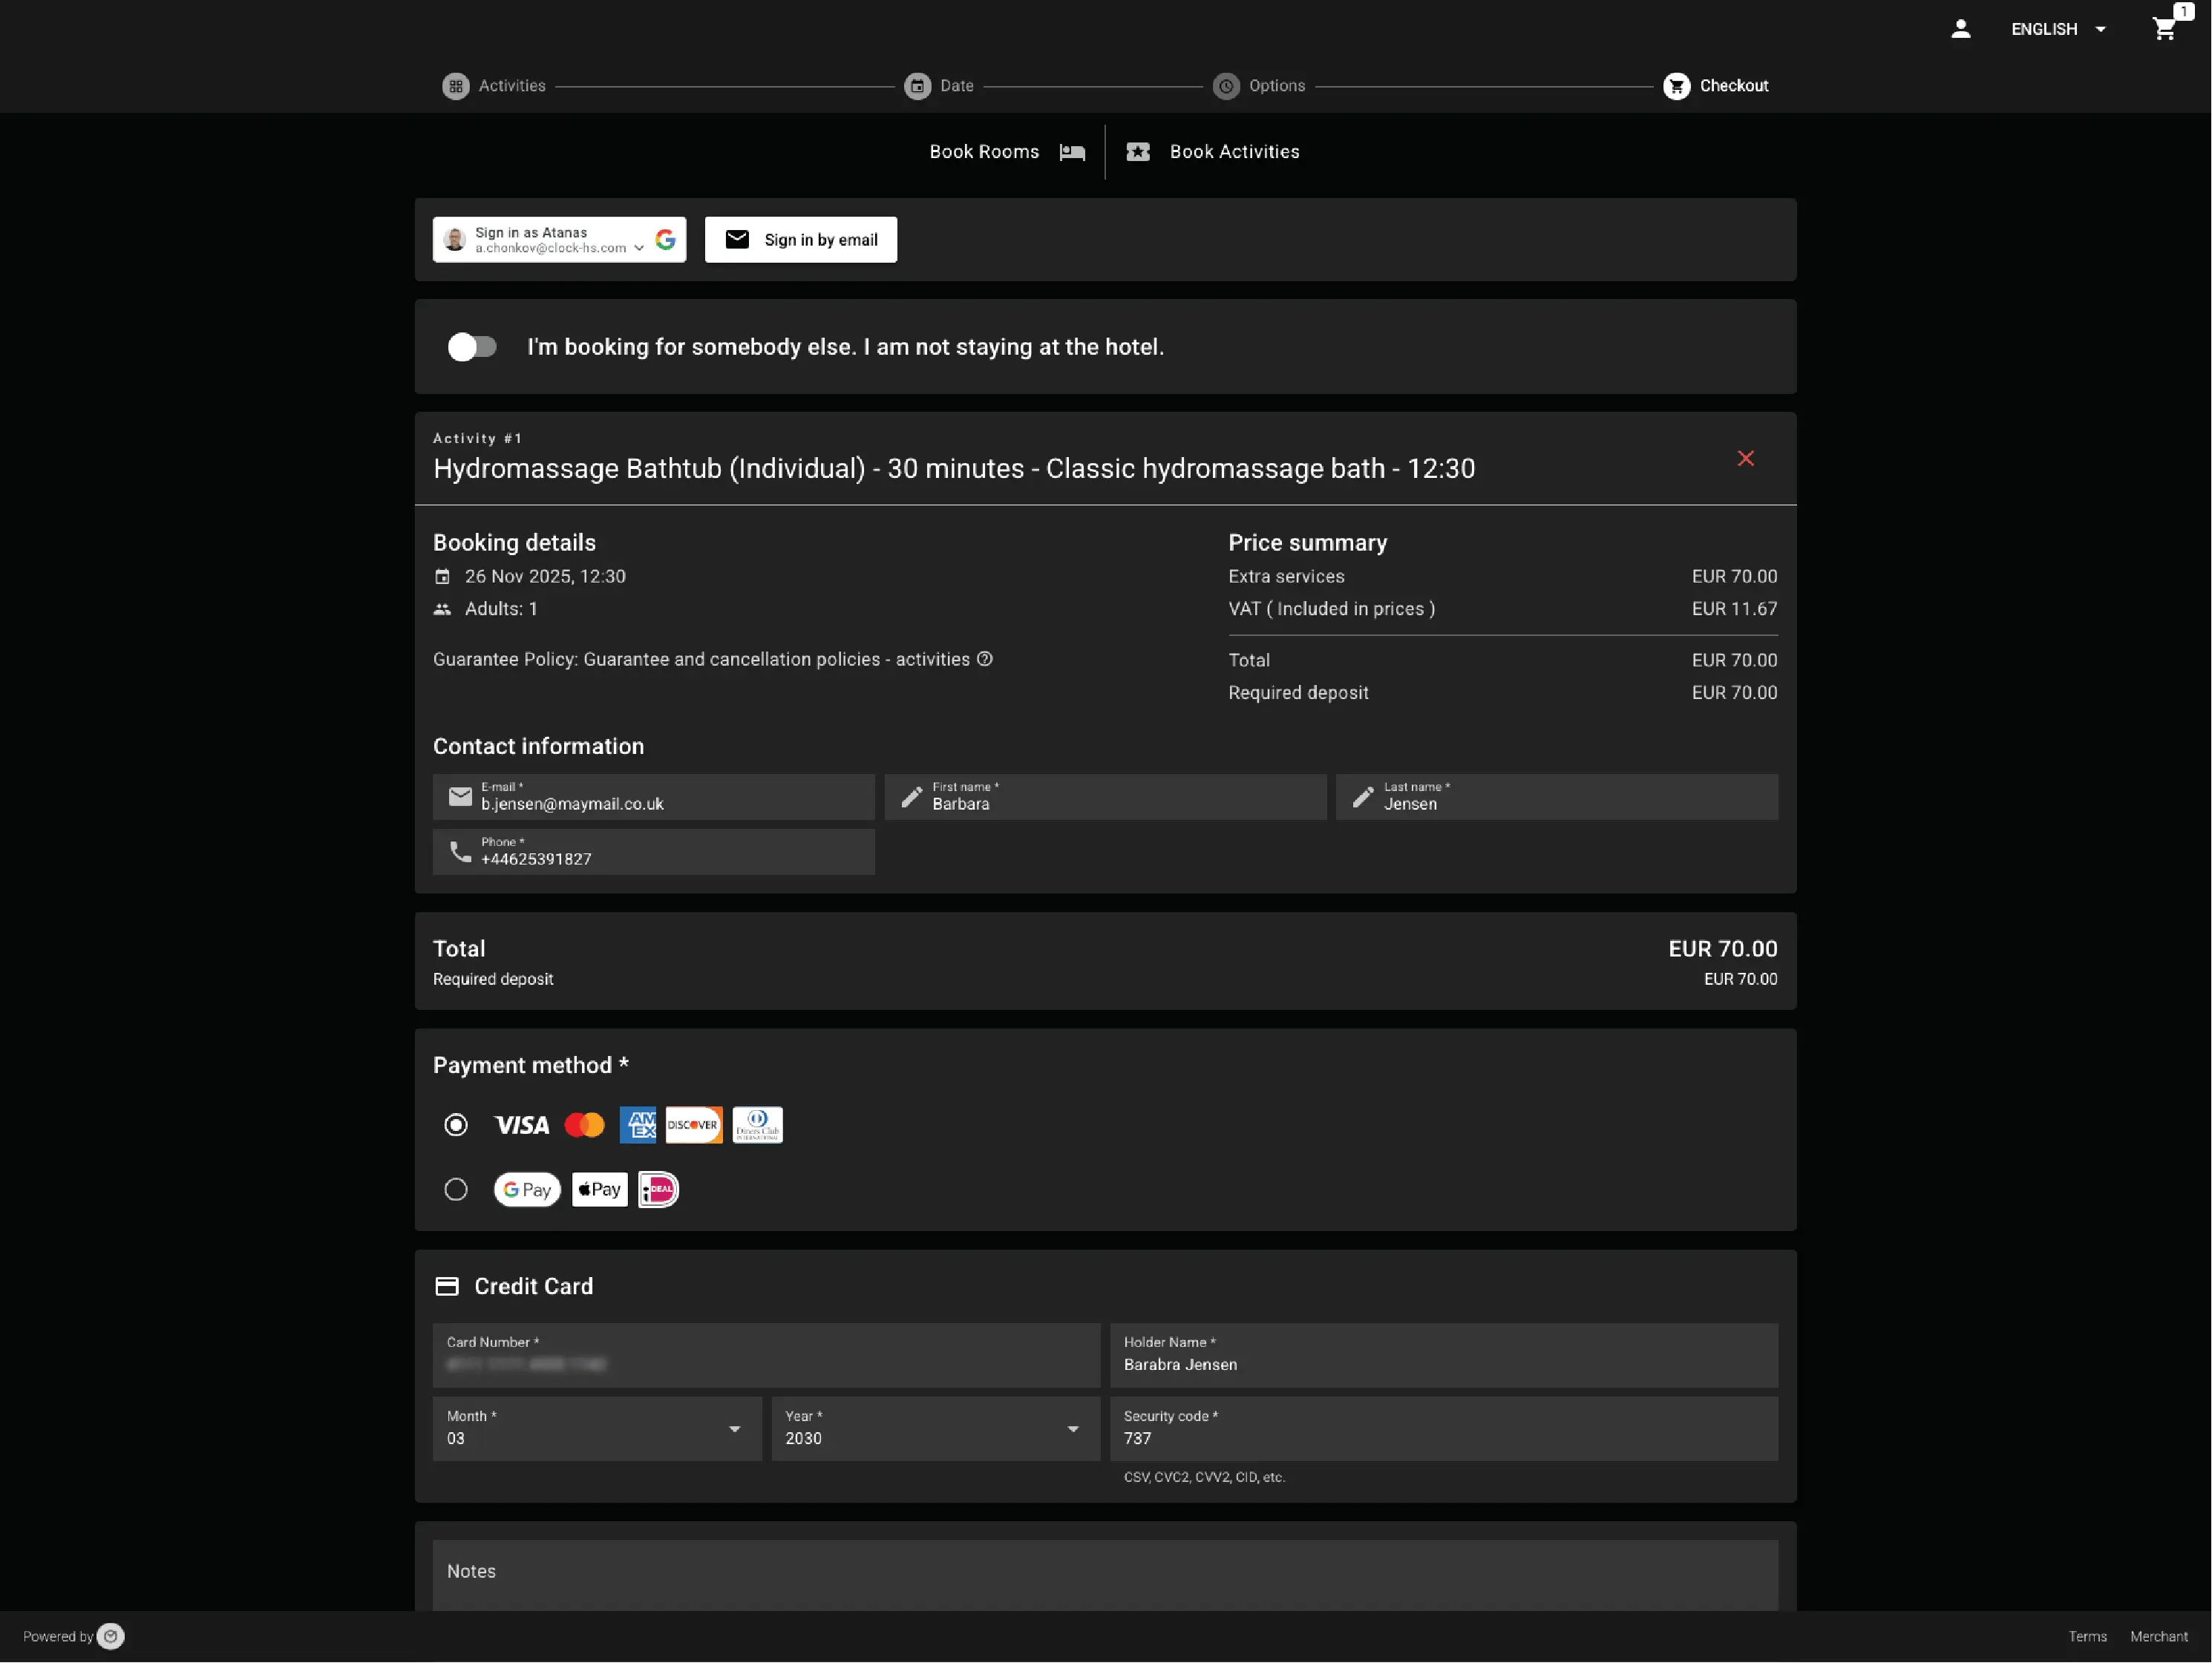Toggle booking for somebody else switch
Viewport: 2212px width, 1663px height.
click(x=472, y=347)
